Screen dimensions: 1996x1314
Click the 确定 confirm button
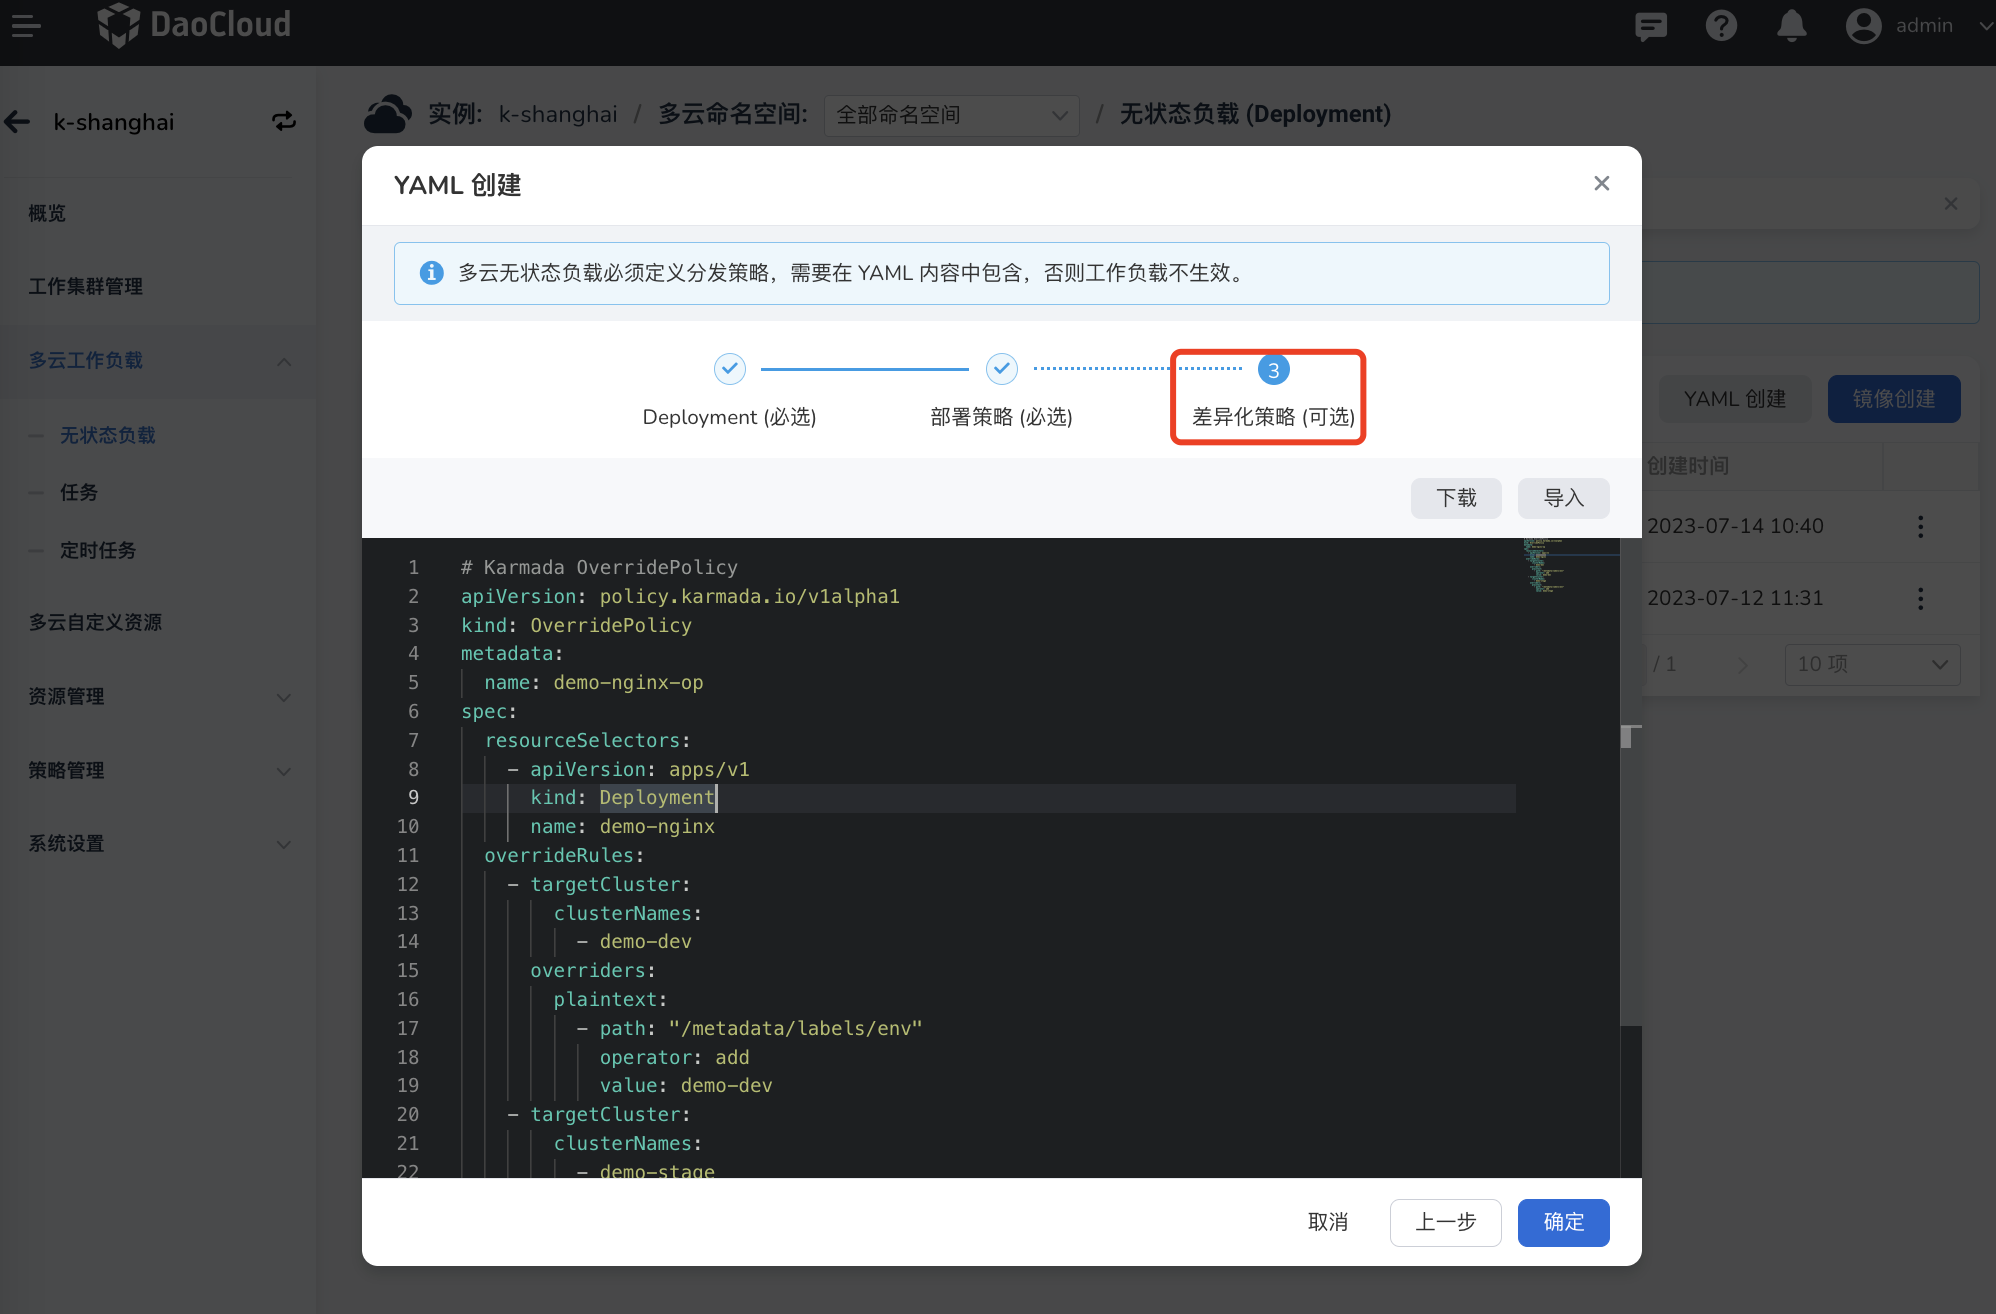[x=1563, y=1222]
